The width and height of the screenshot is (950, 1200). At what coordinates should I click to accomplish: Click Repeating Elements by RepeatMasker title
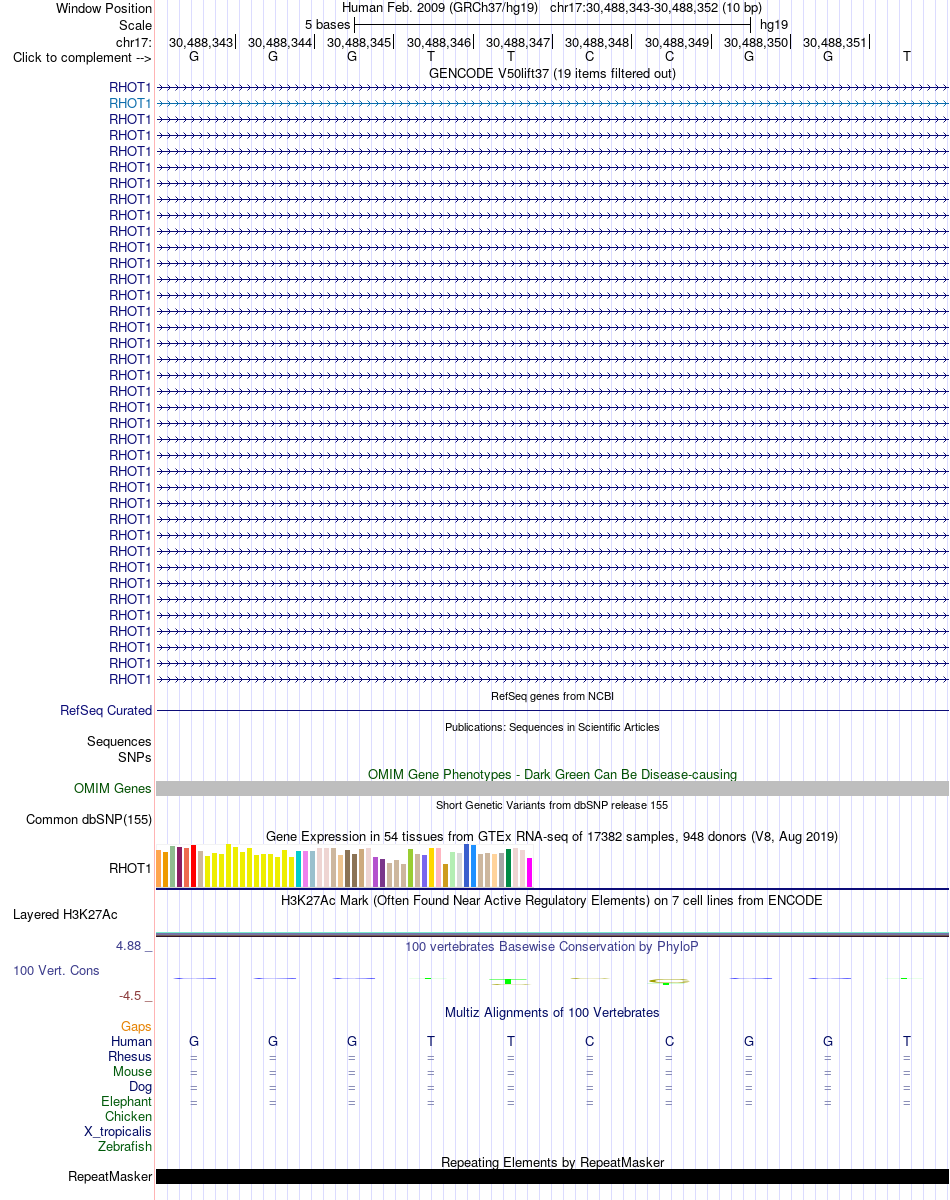coord(552,1162)
